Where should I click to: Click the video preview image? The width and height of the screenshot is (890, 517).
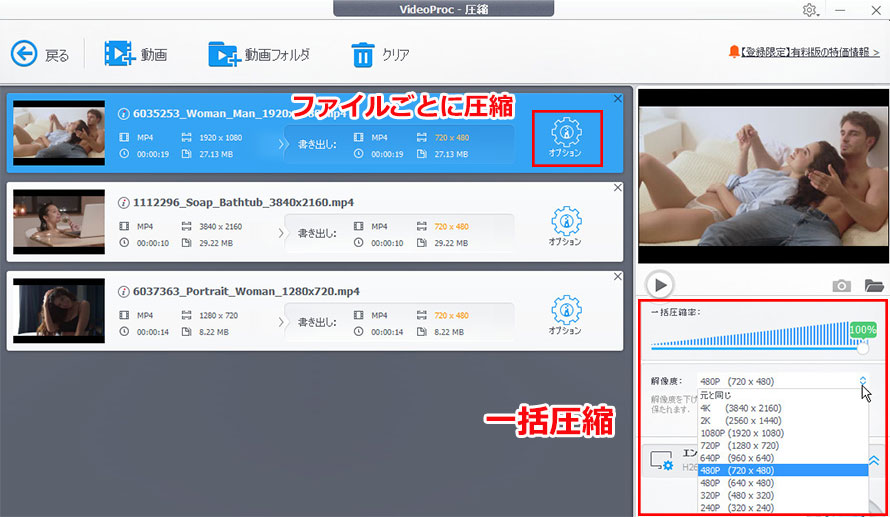click(x=763, y=176)
